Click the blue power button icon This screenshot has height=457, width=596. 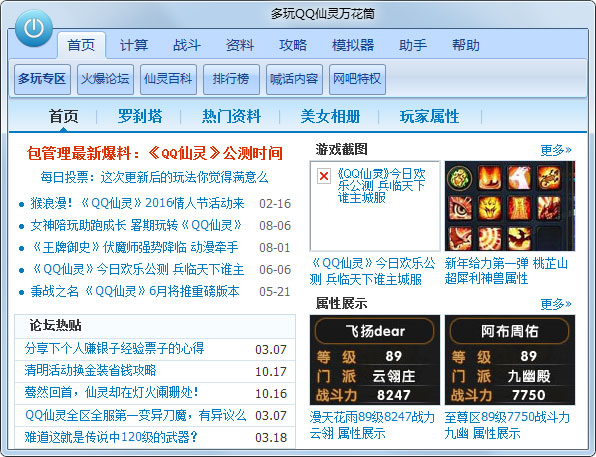pos(34,28)
